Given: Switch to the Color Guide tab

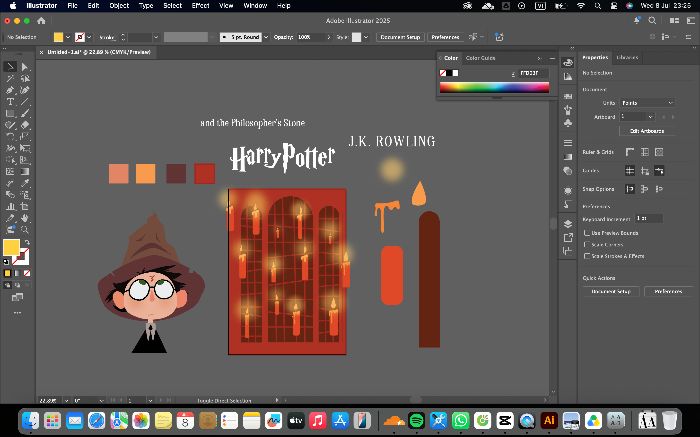Looking at the screenshot, I should pos(480,58).
